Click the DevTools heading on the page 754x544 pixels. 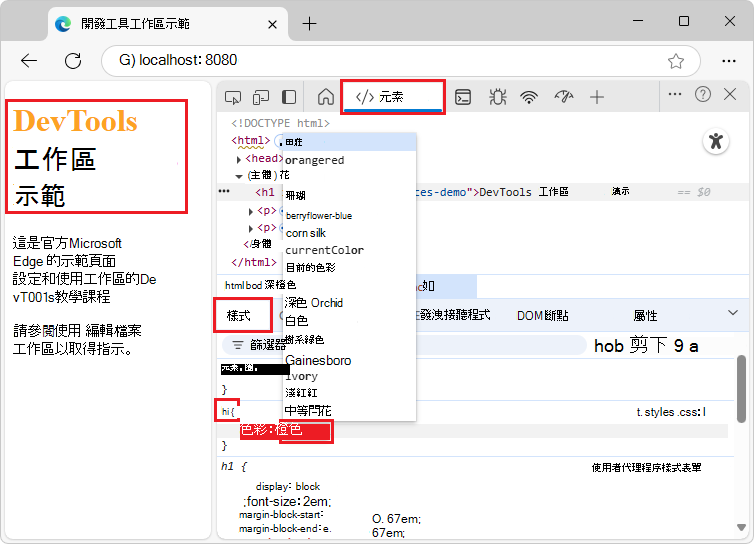(x=75, y=121)
